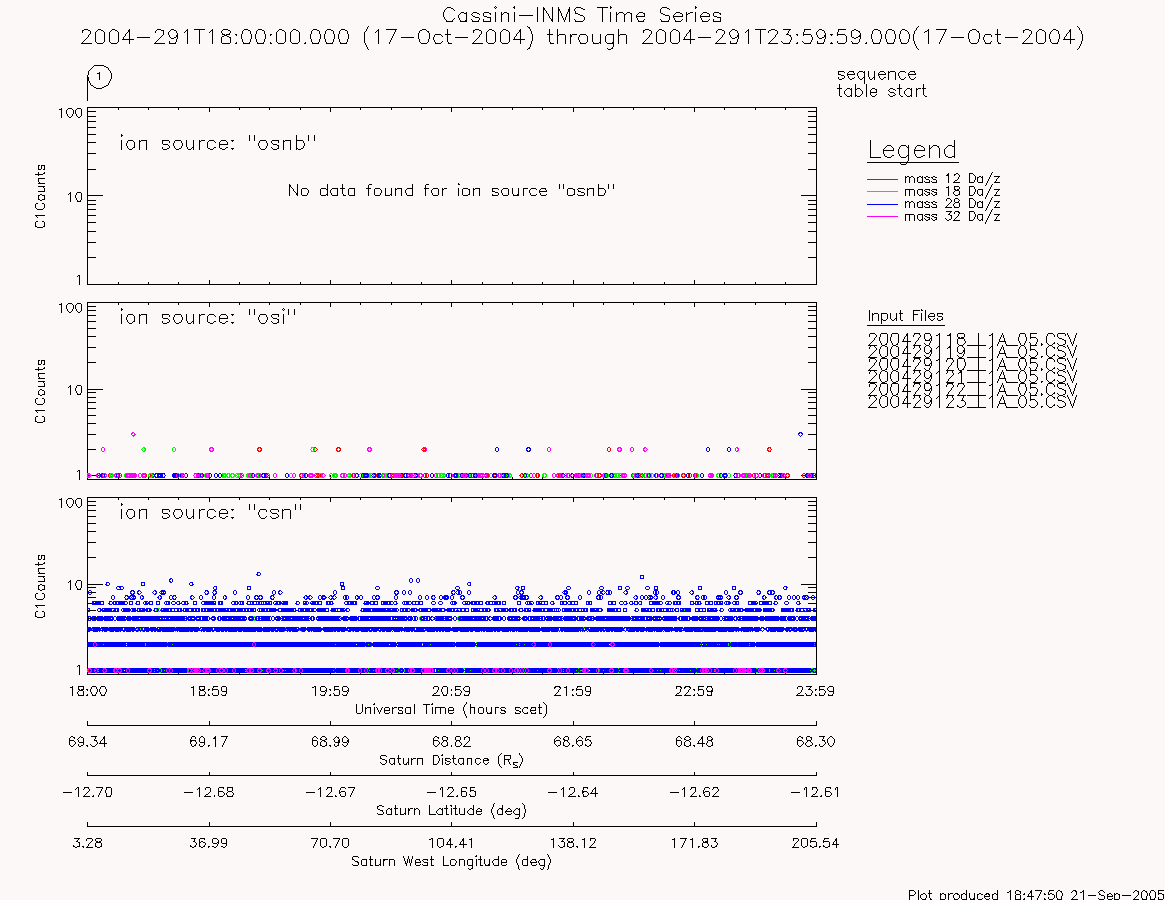Click the '100' y-axis tick of the csn panel

click(x=71, y=503)
